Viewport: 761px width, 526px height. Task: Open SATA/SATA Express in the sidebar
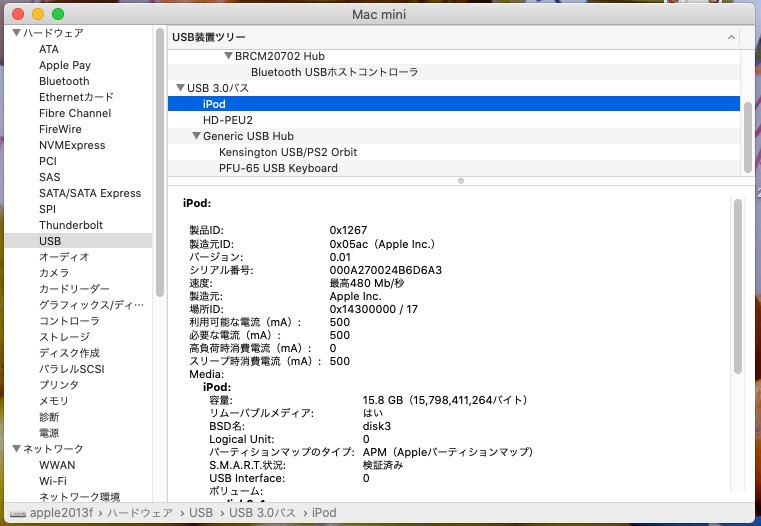point(90,193)
